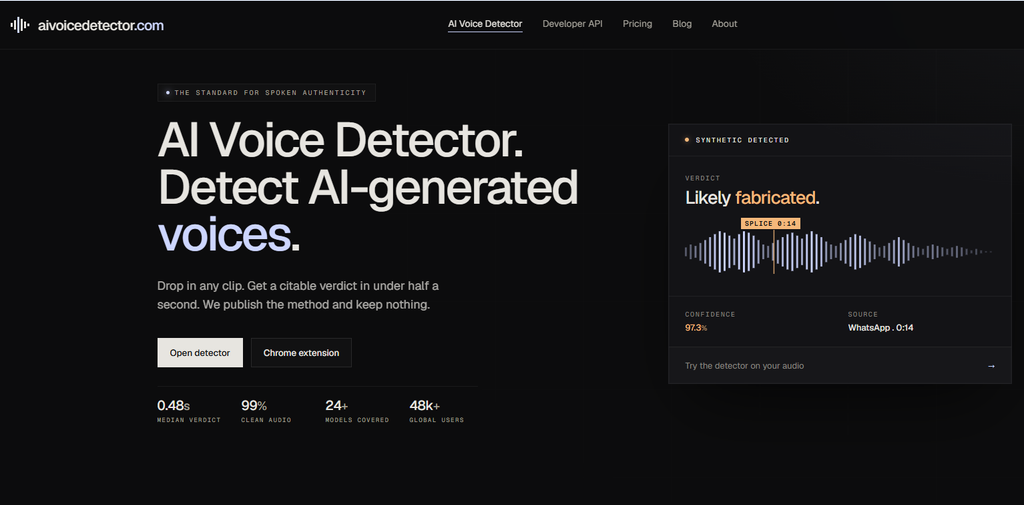Click the 'Likely fabricated.' verdict text
The width and height of the screenshot is (1024, 505).
point(752,198)
